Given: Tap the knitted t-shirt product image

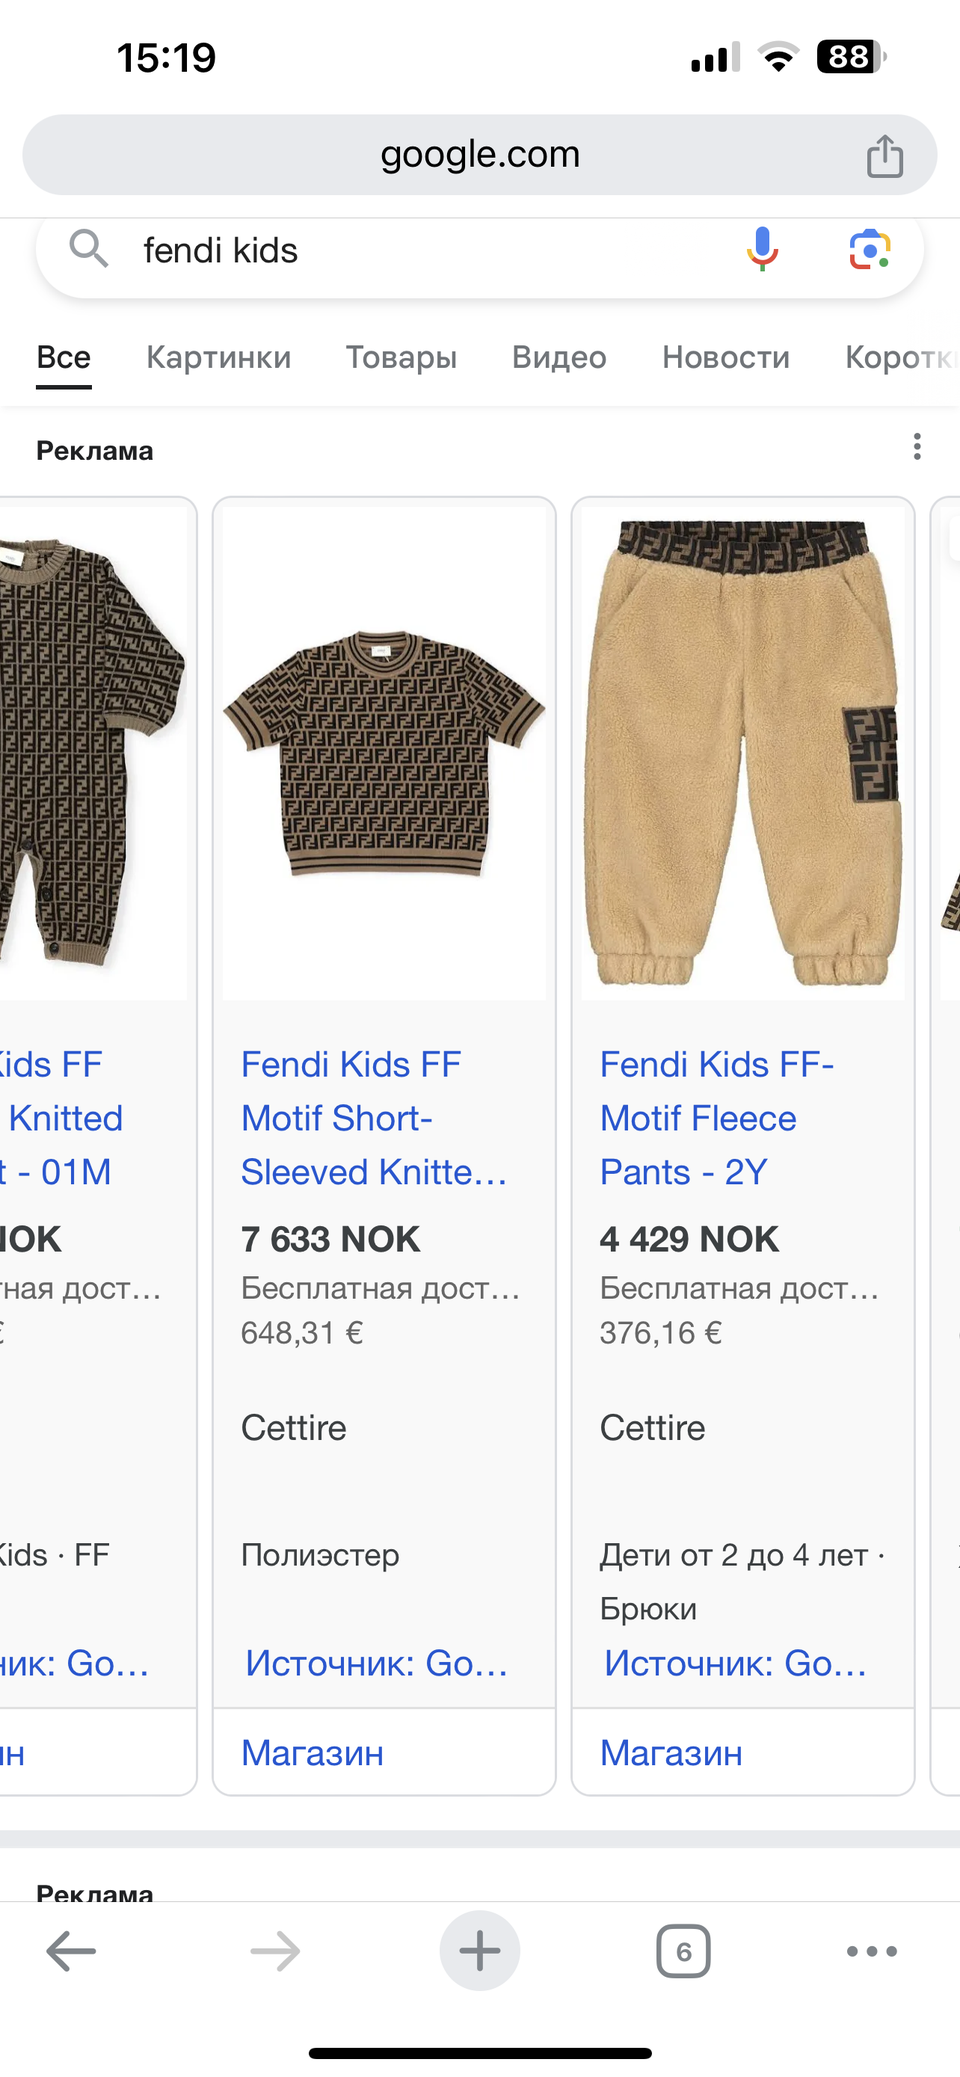Looking at the screenshot, I should click(384, 752).
